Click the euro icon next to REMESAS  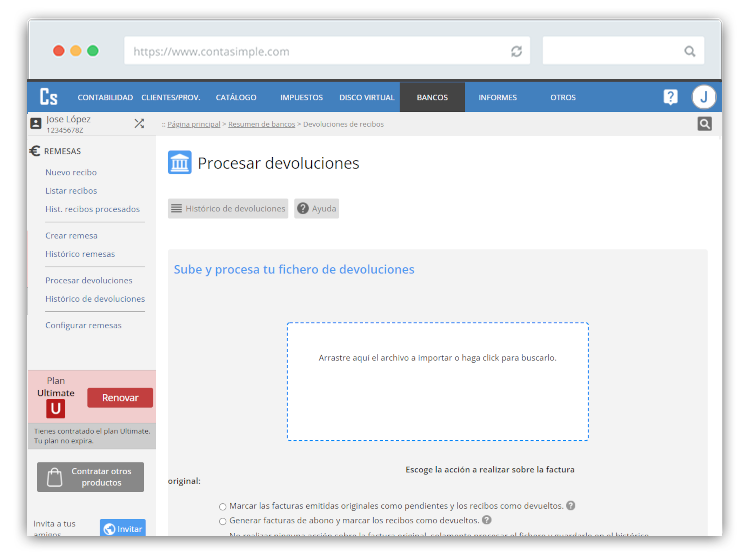pyautogui.click(x=35, y=151)
